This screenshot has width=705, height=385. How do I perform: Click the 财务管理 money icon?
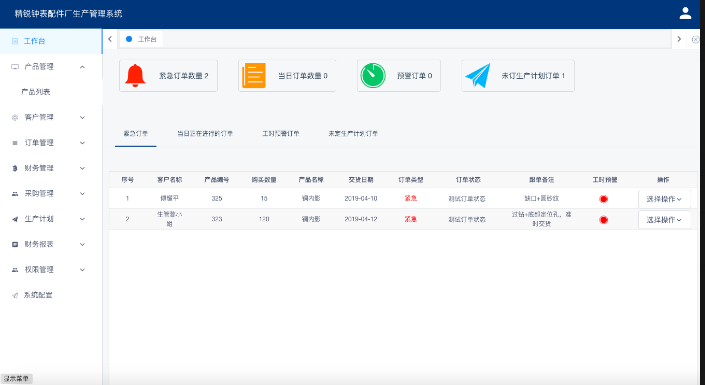tap(15, 168)
